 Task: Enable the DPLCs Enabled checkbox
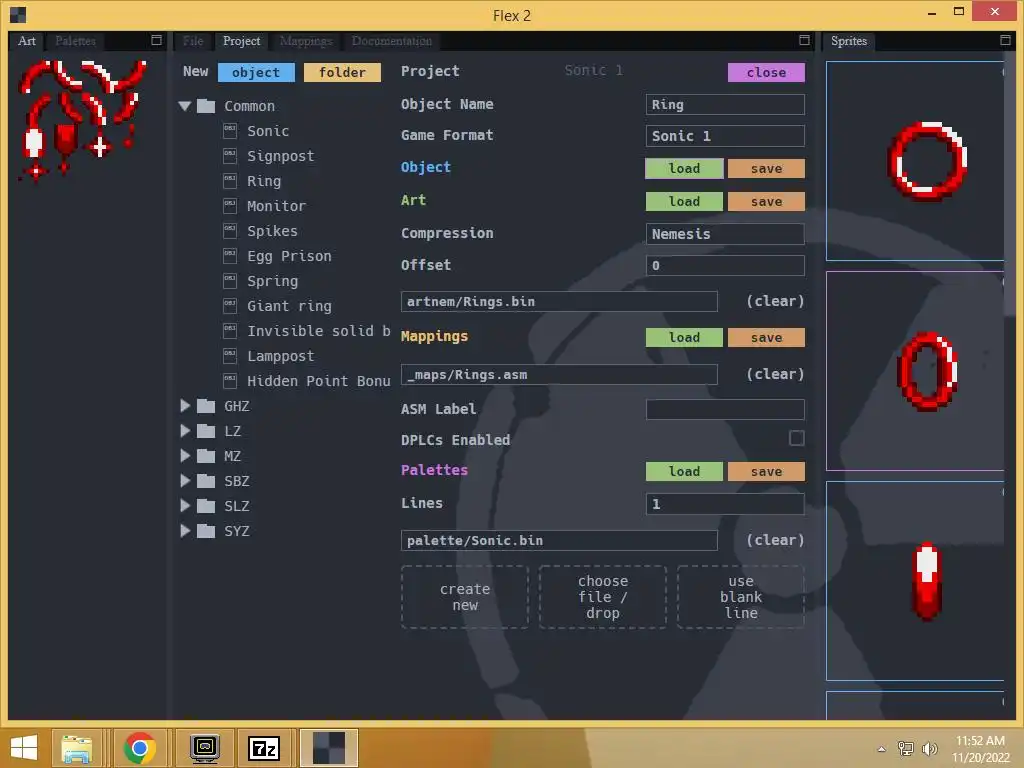tap(797, 438)
